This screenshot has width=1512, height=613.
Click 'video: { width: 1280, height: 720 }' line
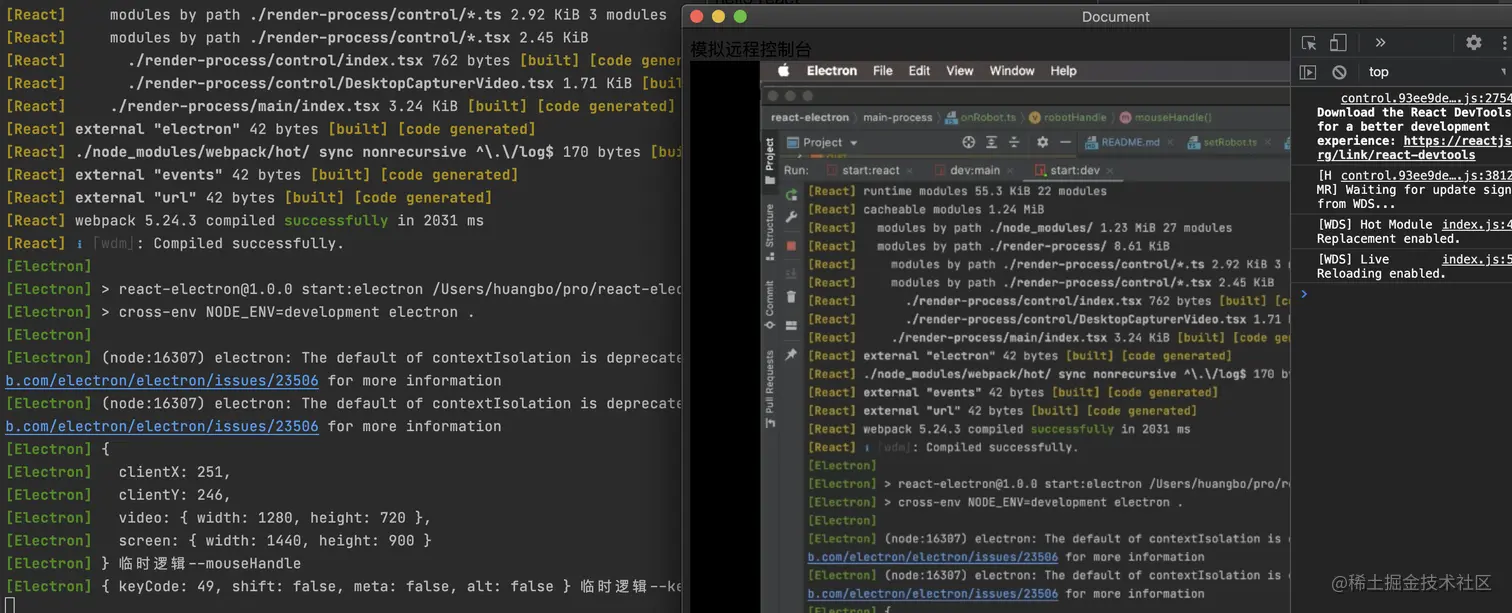[x=275, y=518]
